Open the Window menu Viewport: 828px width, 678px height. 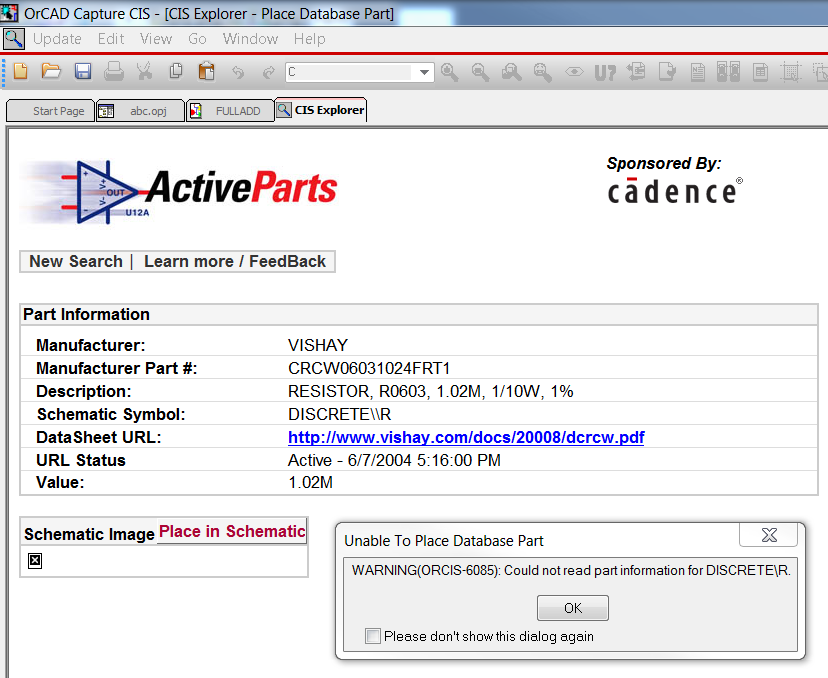click(x=250, y=39)
